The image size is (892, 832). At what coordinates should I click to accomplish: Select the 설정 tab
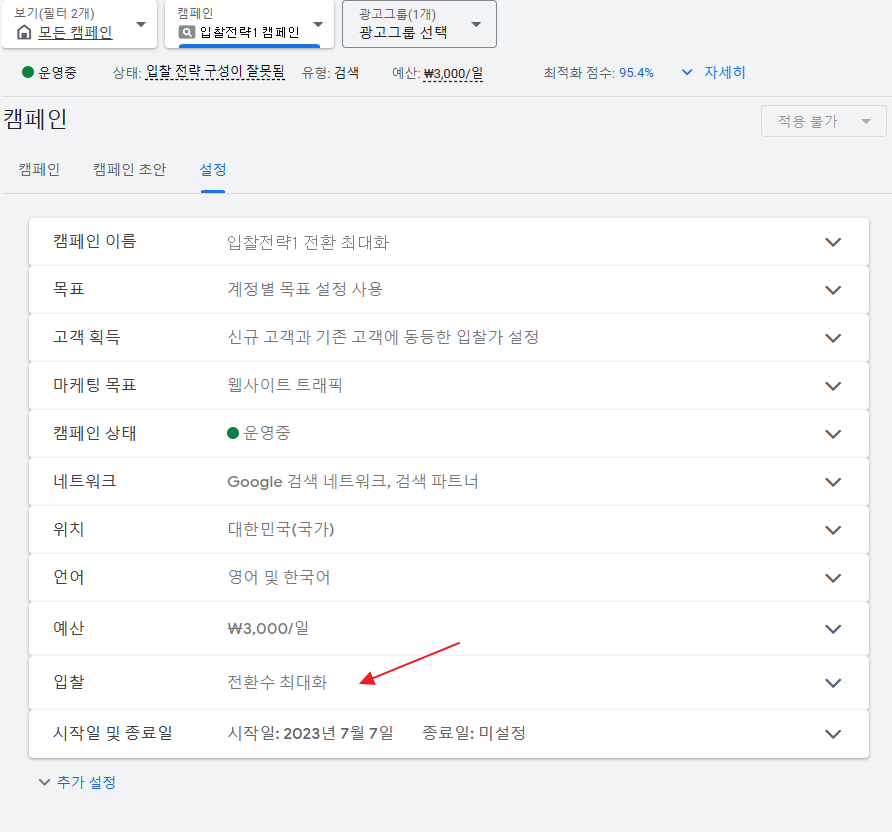coord(212,170)
